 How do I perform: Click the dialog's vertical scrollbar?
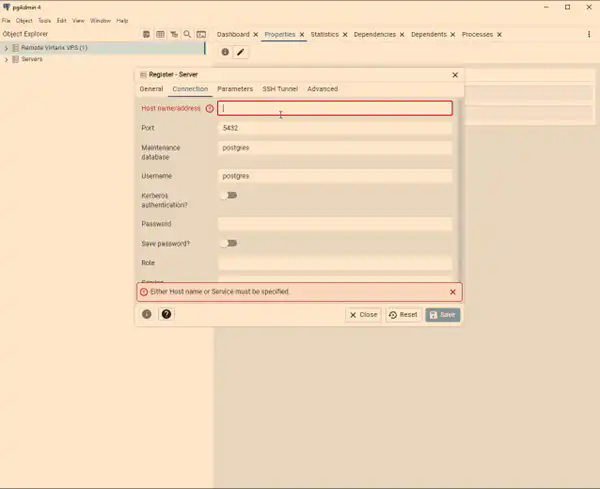click(460, 190)
